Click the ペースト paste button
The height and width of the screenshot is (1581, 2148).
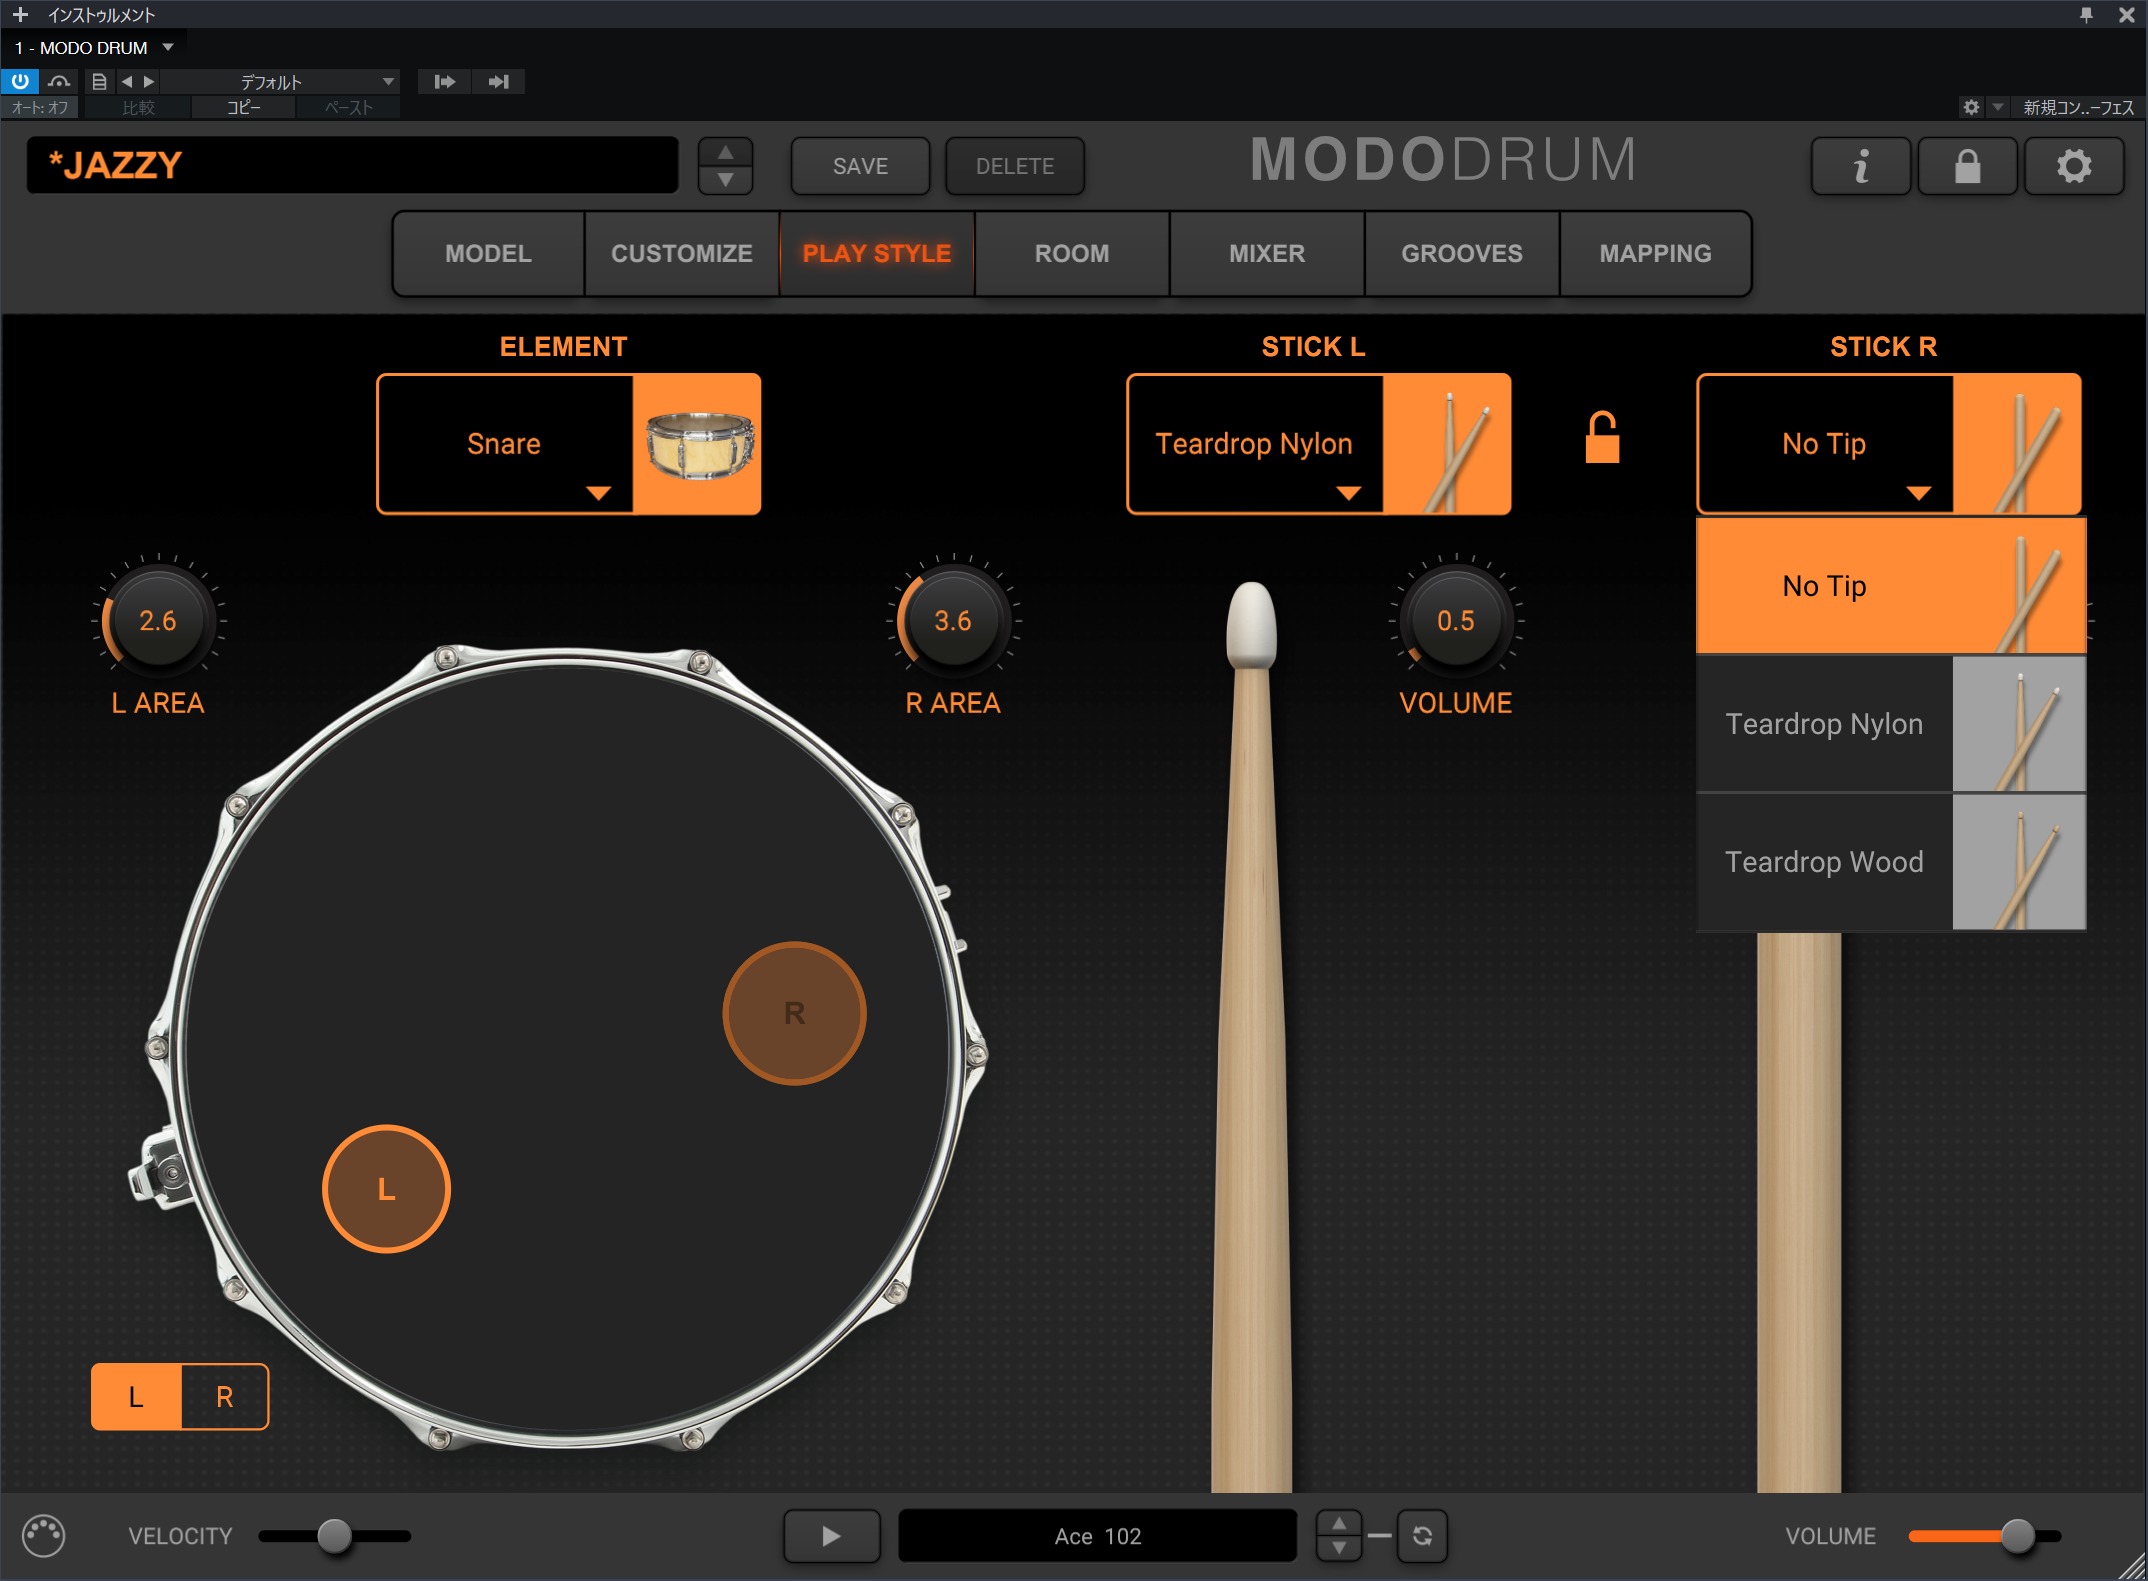pos(349,107)
